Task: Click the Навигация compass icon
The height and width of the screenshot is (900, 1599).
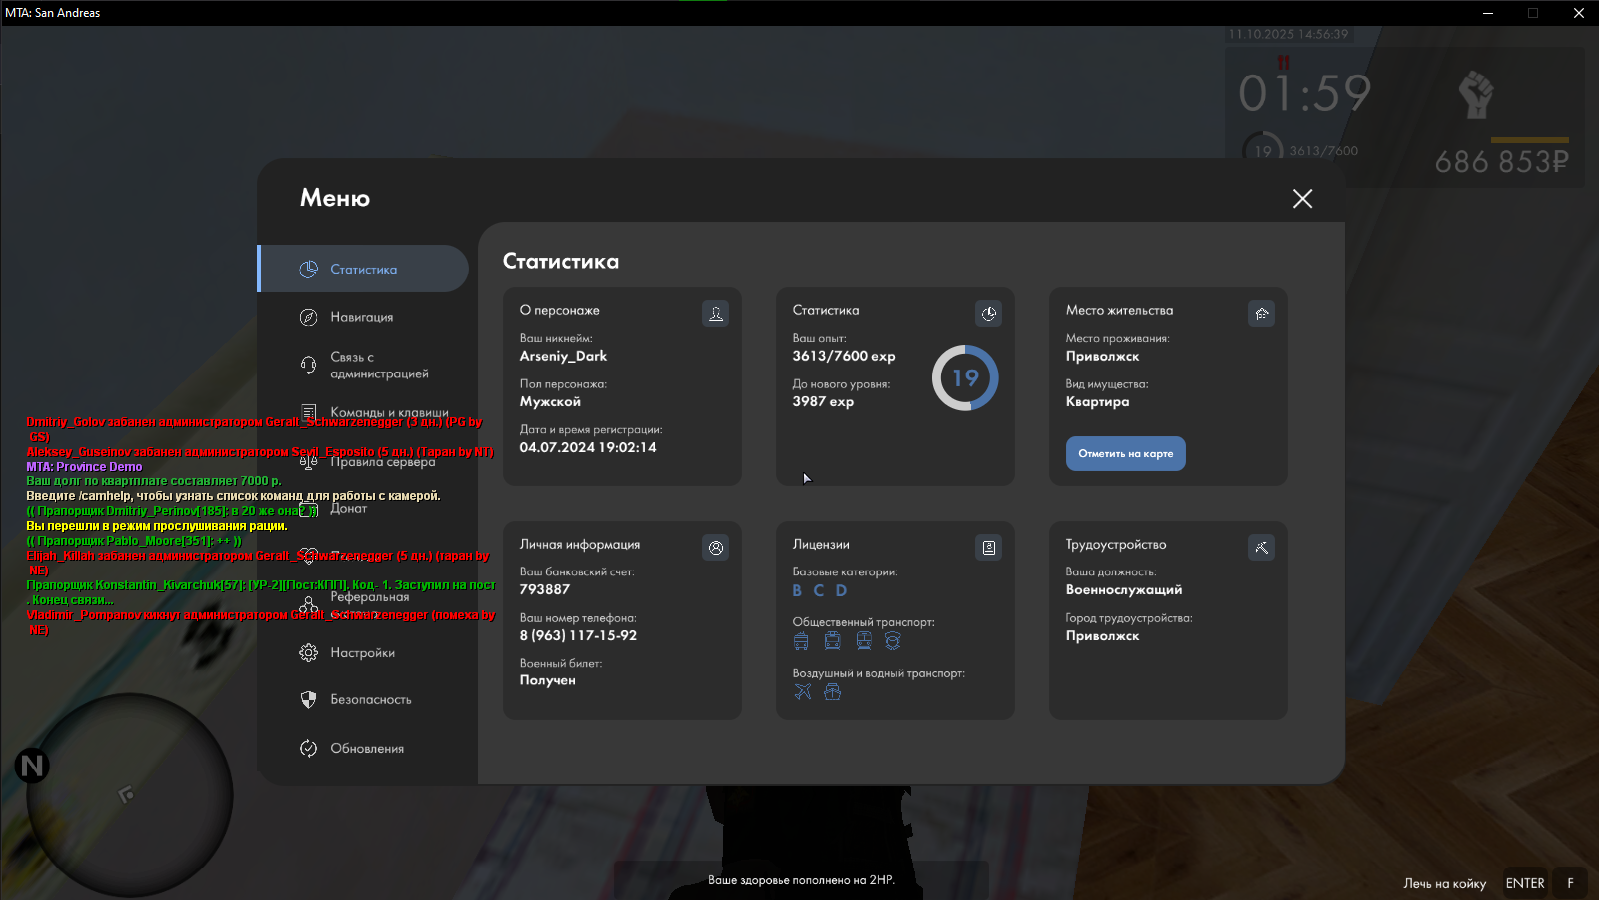Action: (309, 317)
